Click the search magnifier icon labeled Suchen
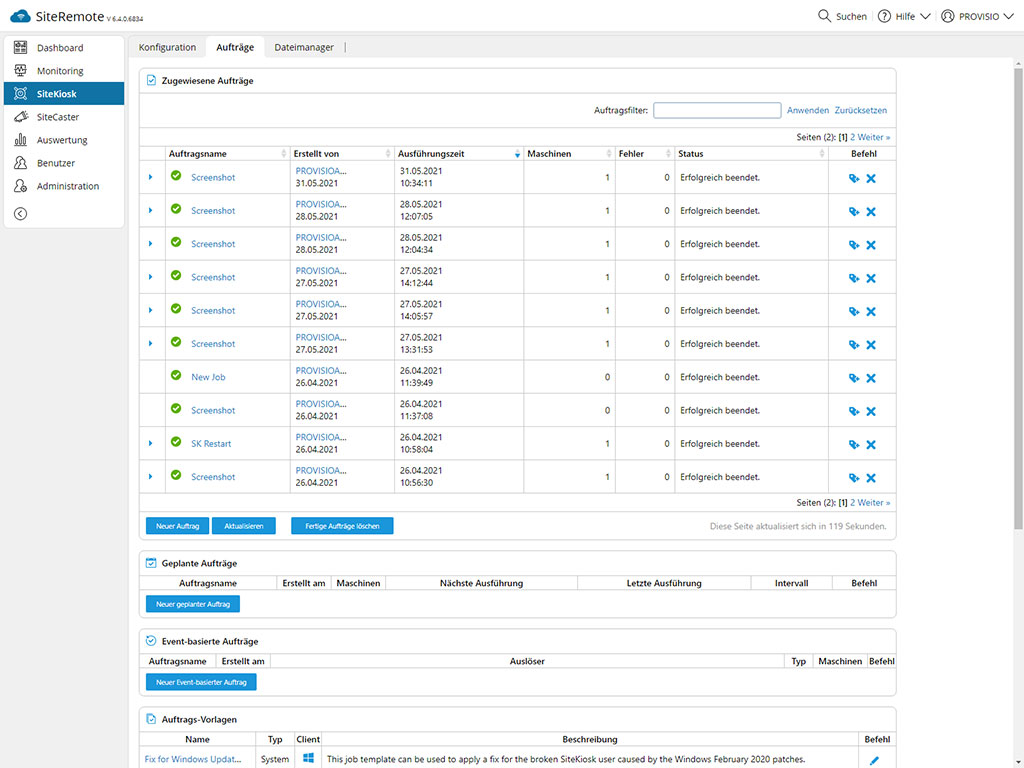The width and height of the screenshot is (1024, 768). pos(824,16)
